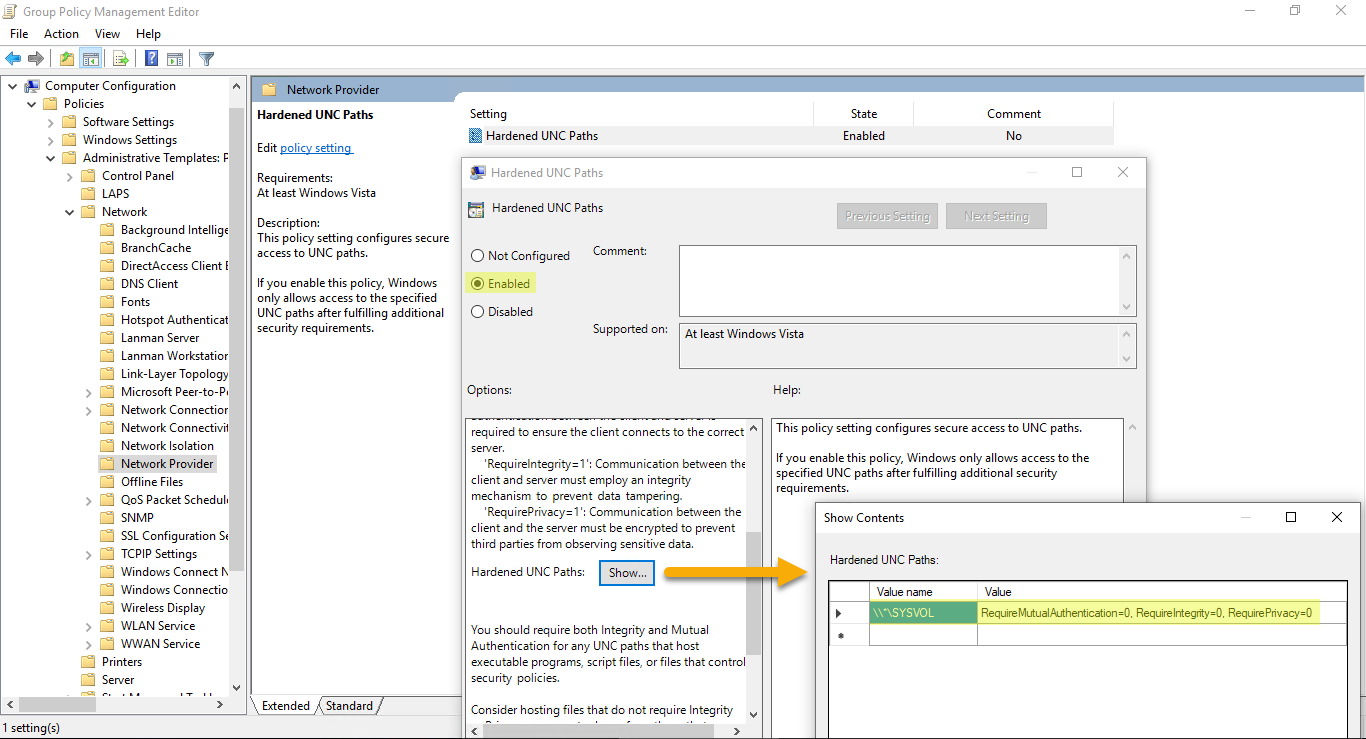The height and width of the screenshot is (739, 1366).
Task: Click the tree pane vertical scrollbar
Action: [237, 340]
